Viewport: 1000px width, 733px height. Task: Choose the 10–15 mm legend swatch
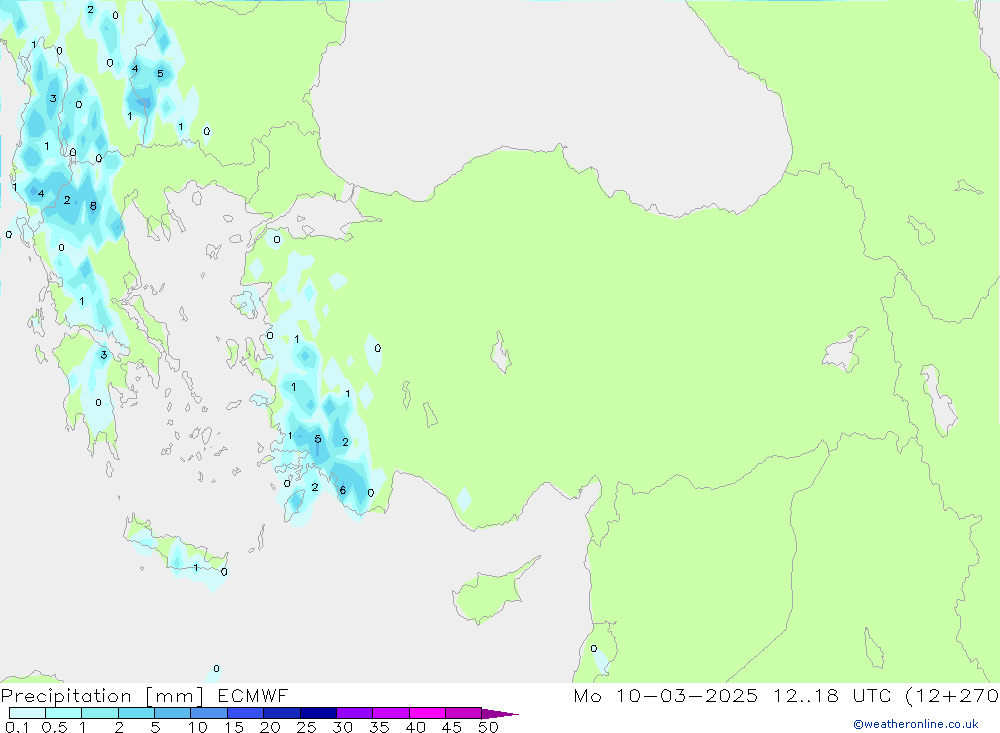point(209,713)
